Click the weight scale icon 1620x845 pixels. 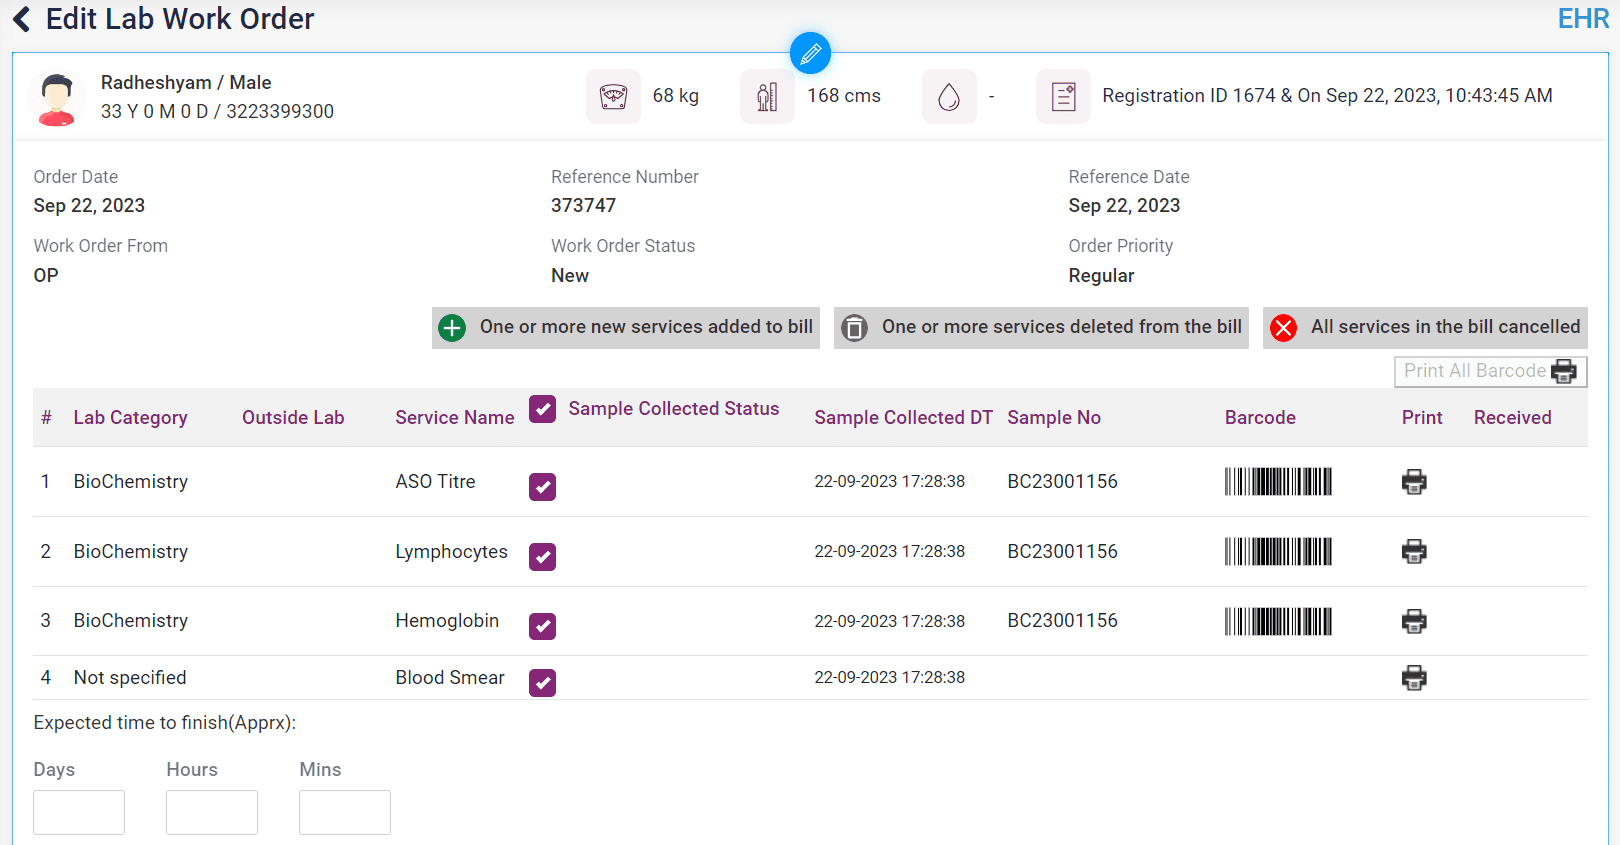[x=613, y=97]
